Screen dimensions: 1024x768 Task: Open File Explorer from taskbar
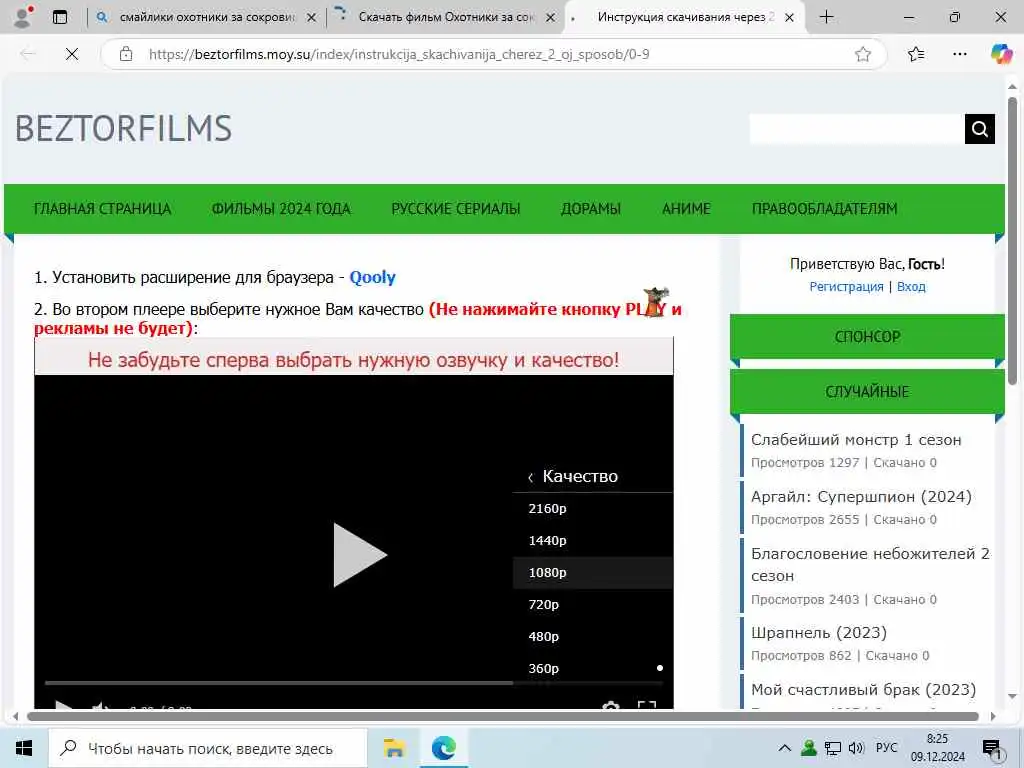(394, 748)
